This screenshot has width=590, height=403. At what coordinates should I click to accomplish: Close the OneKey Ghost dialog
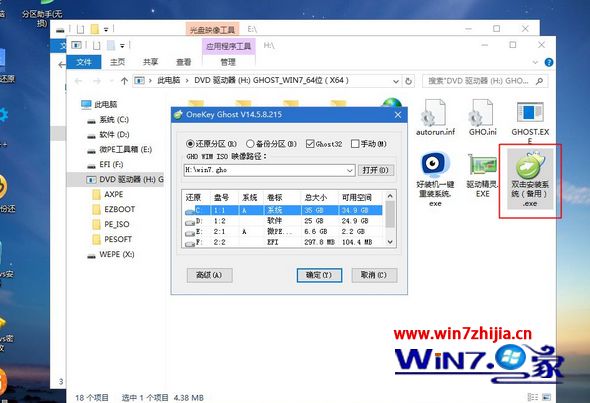point(398,115)
